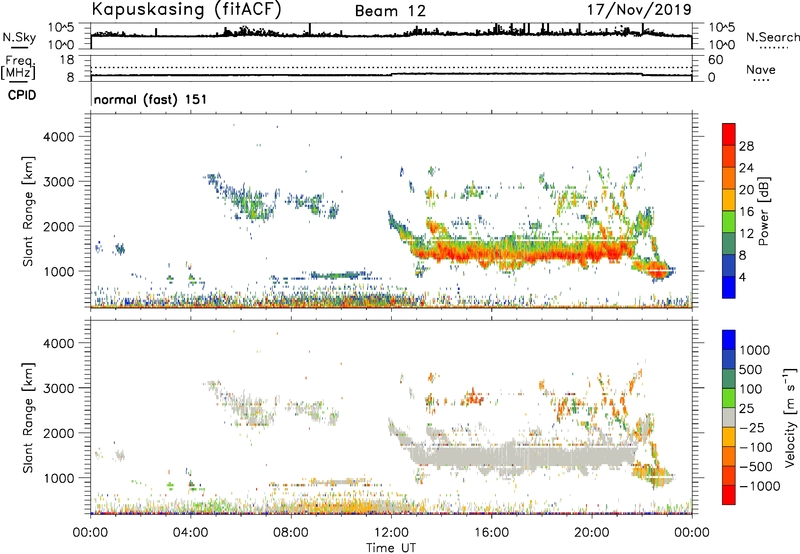The width and height of the screenshot is (800, 554).
Task: Click the 'N.Sky' legend label
Action: coord(19,37)
